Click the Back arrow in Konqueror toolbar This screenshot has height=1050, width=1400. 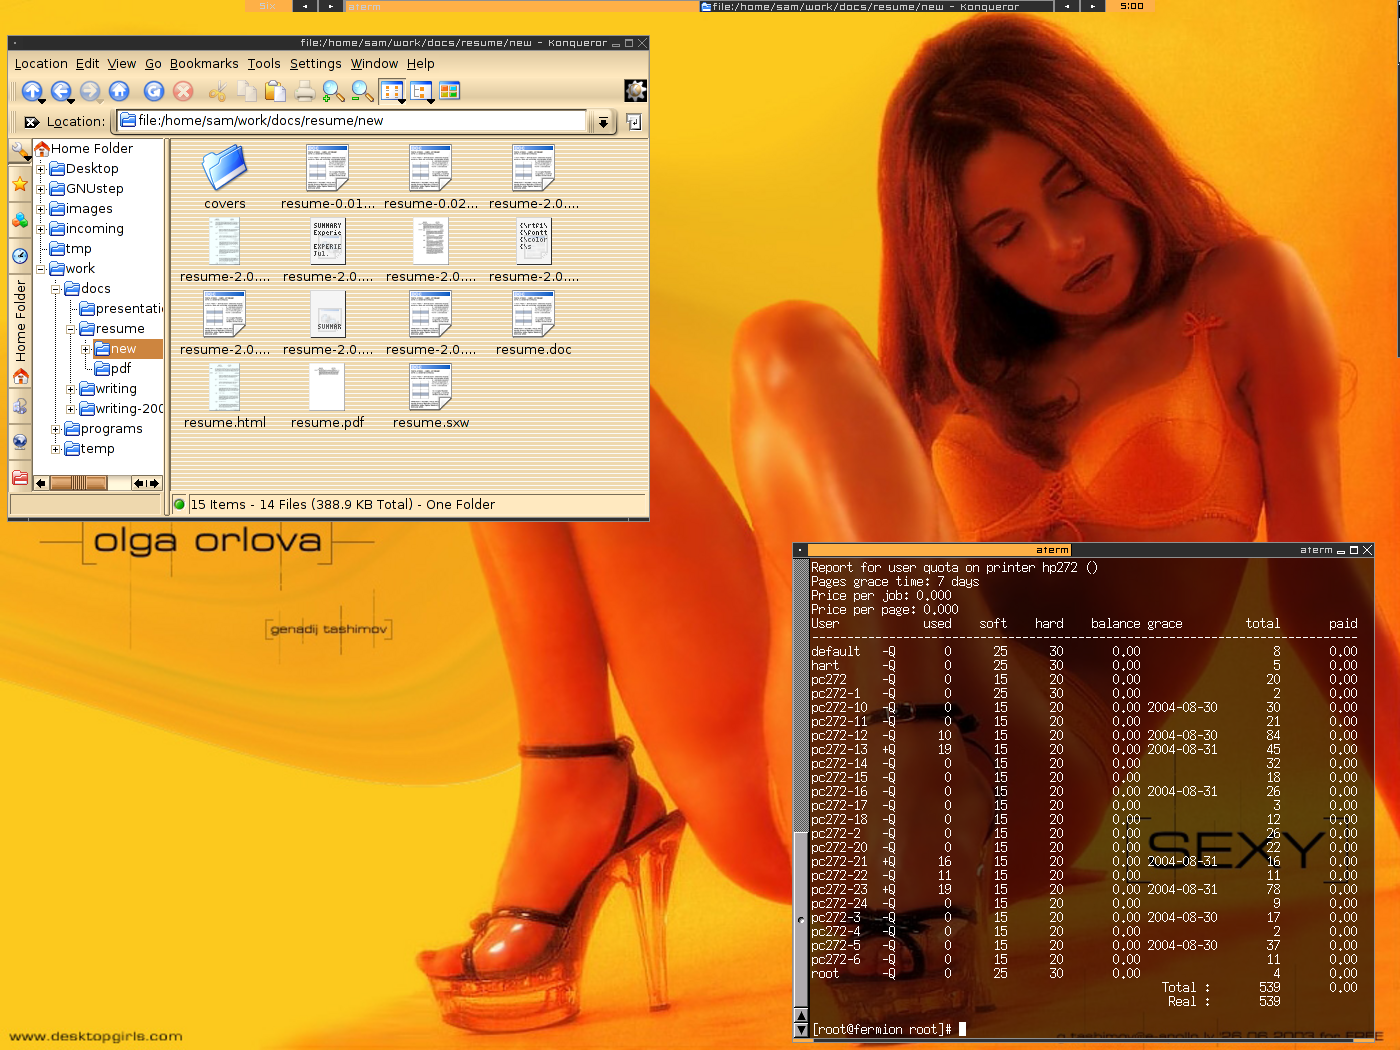[61, 91]
